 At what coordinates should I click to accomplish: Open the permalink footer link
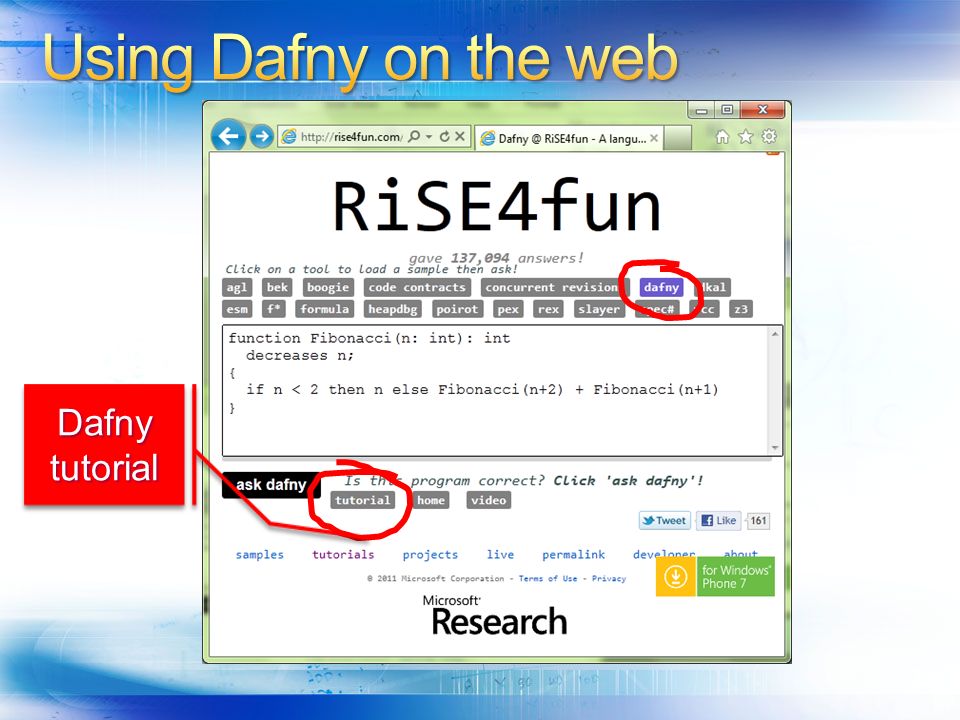click(x=573, y=555)
